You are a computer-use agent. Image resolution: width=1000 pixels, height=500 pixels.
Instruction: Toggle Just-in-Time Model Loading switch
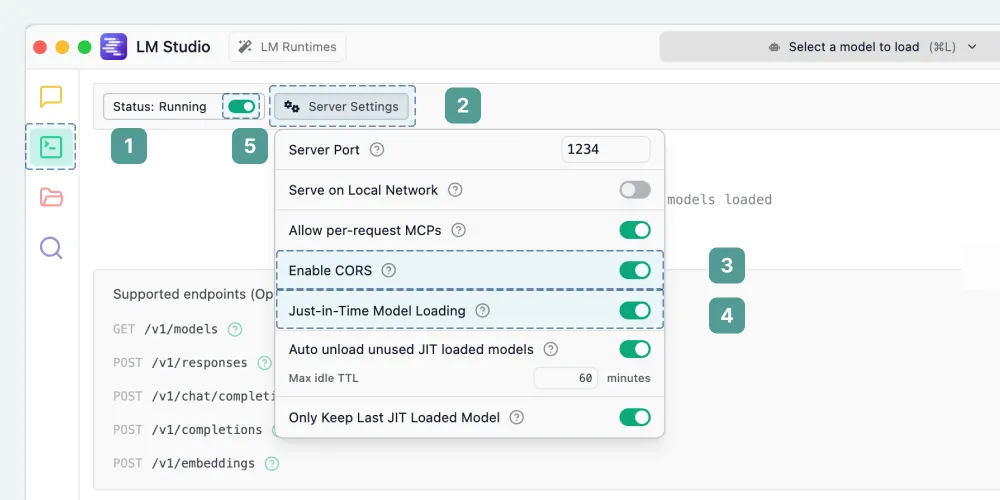pos(635,311)
